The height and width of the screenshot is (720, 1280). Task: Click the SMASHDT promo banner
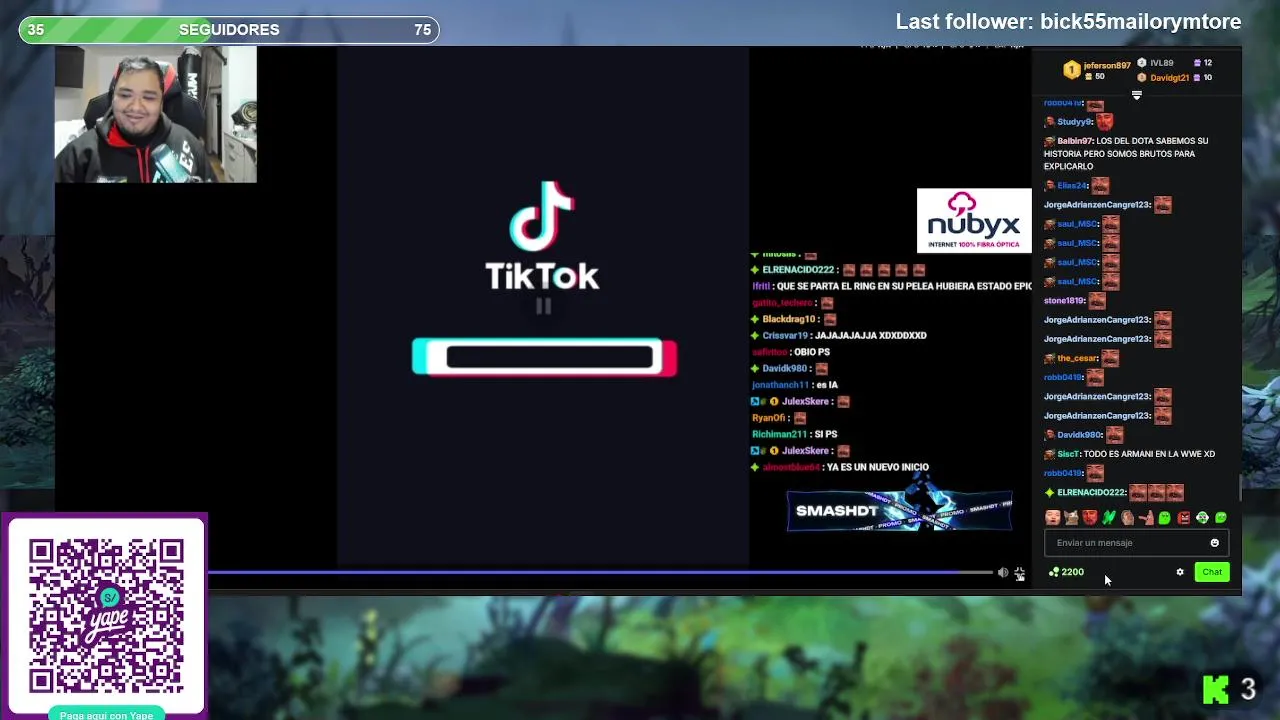(x=899, y=511)
